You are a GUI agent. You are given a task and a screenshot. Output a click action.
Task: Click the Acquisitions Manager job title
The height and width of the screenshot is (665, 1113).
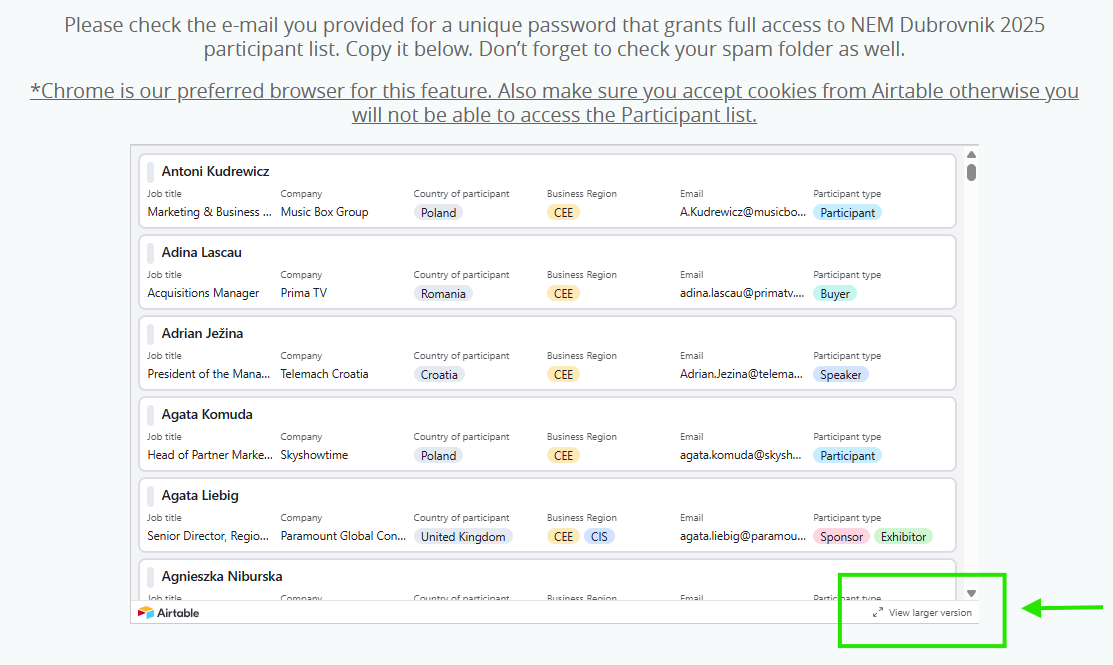203,292
